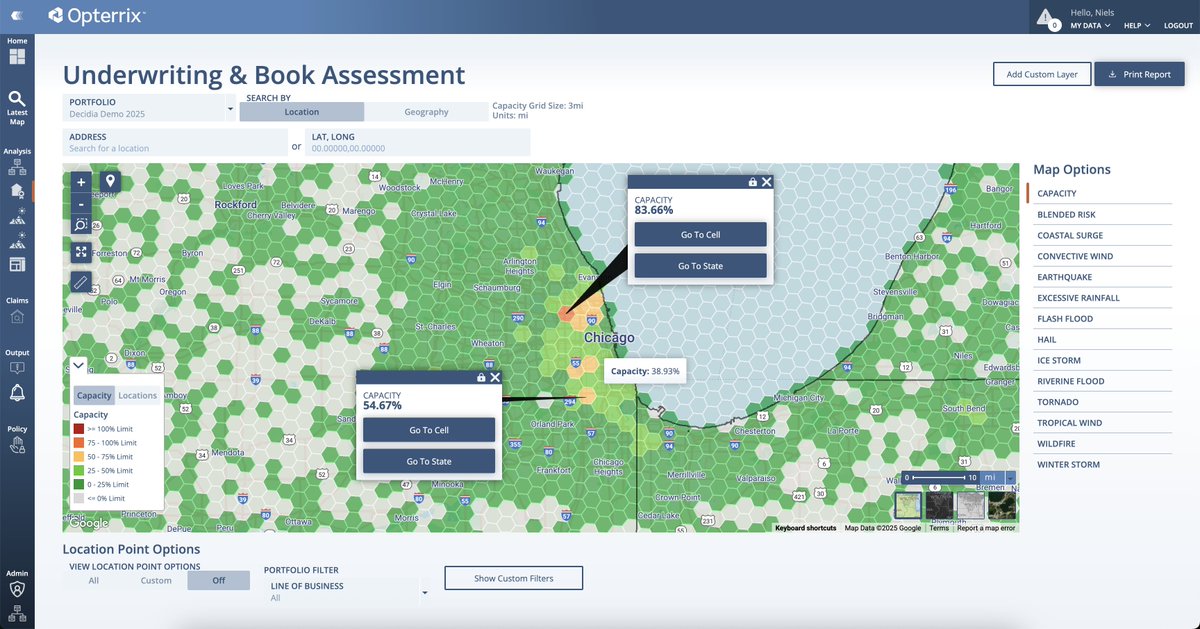
Task: Click Go To State in 54.67% popup
Action: coord(429,461)
